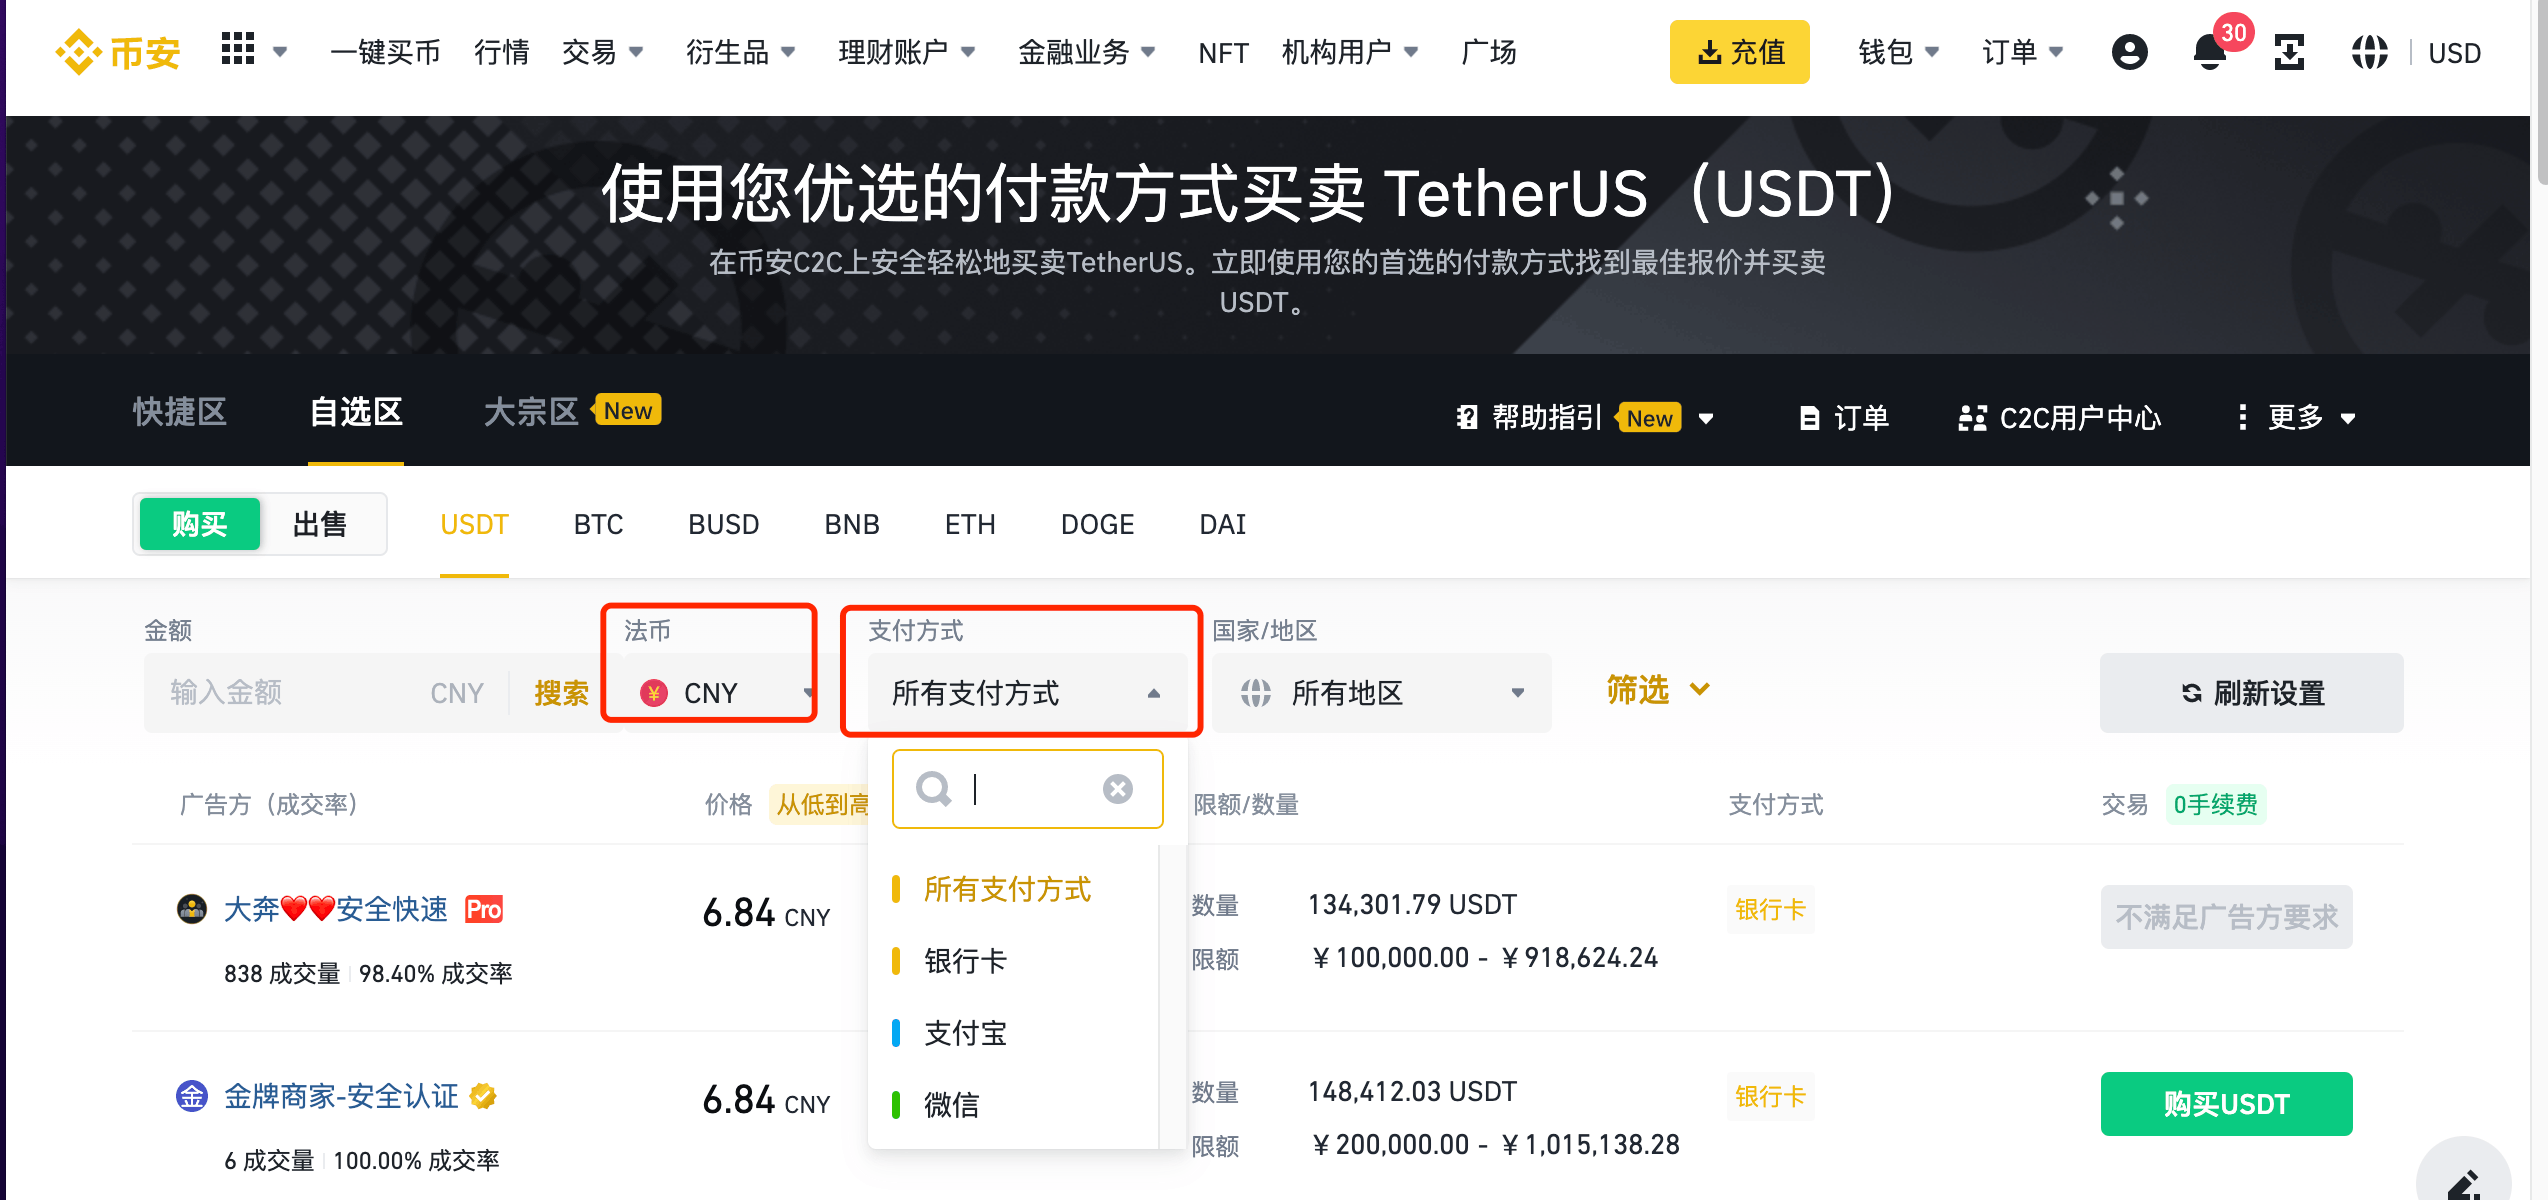Open the language globe icon
Image resolution: width=2548 pixels, height=1200 pixels.
[2369, 52]
